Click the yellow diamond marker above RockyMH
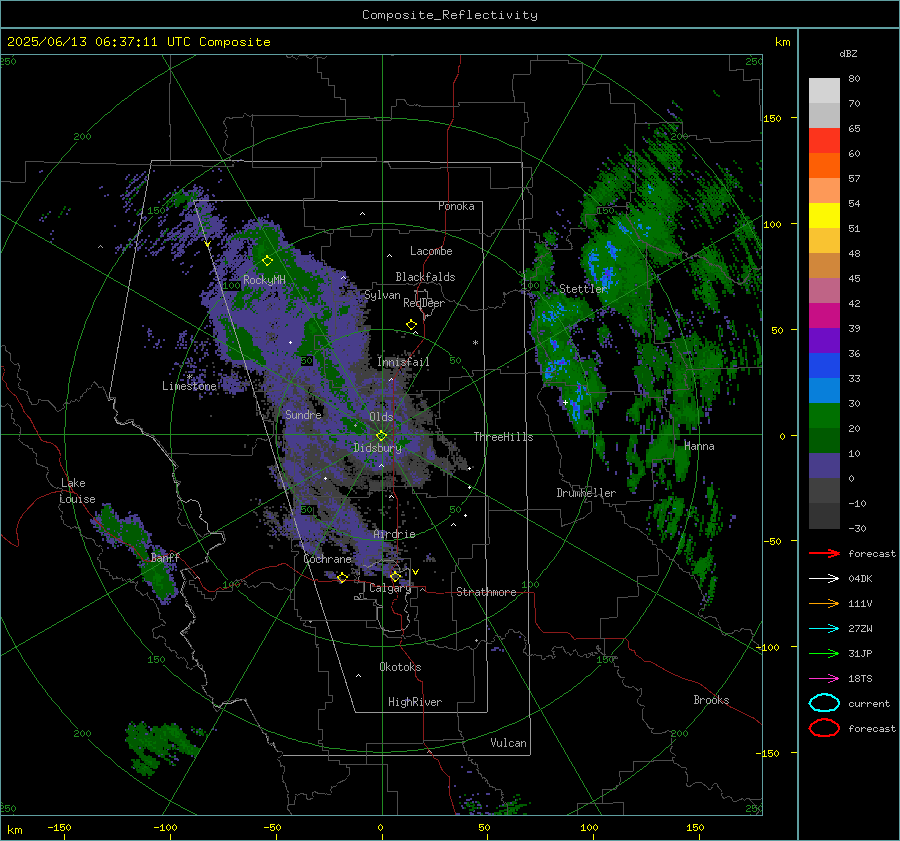 coord(267,261)
